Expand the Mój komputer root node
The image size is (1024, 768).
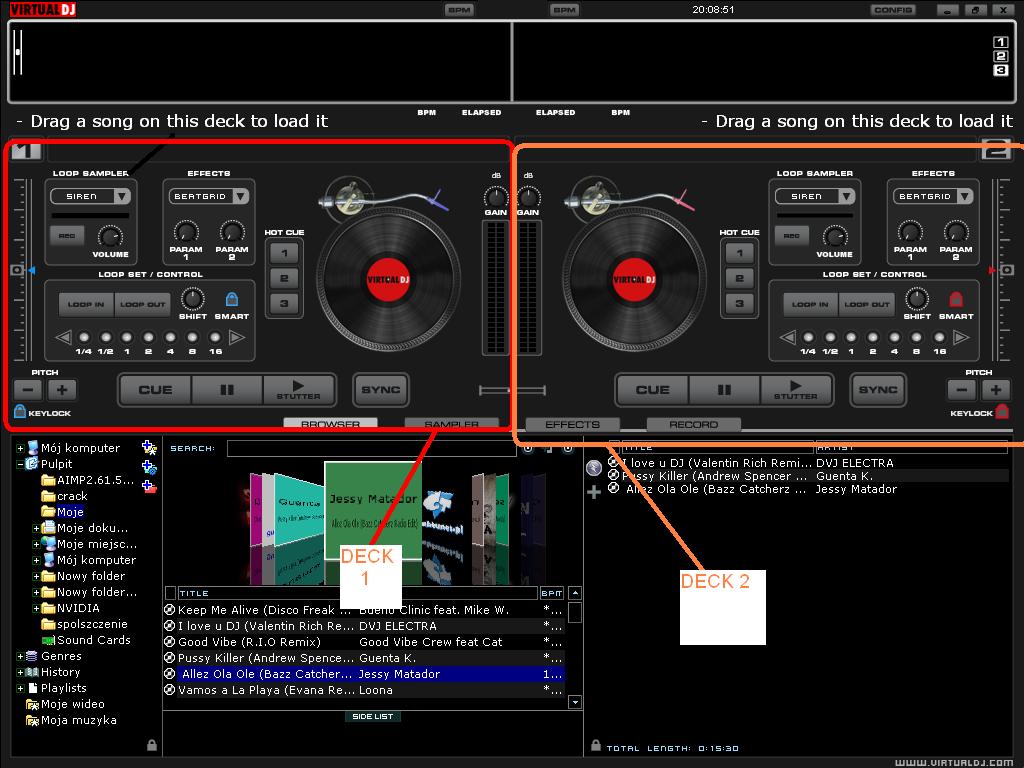coord(20,449)
